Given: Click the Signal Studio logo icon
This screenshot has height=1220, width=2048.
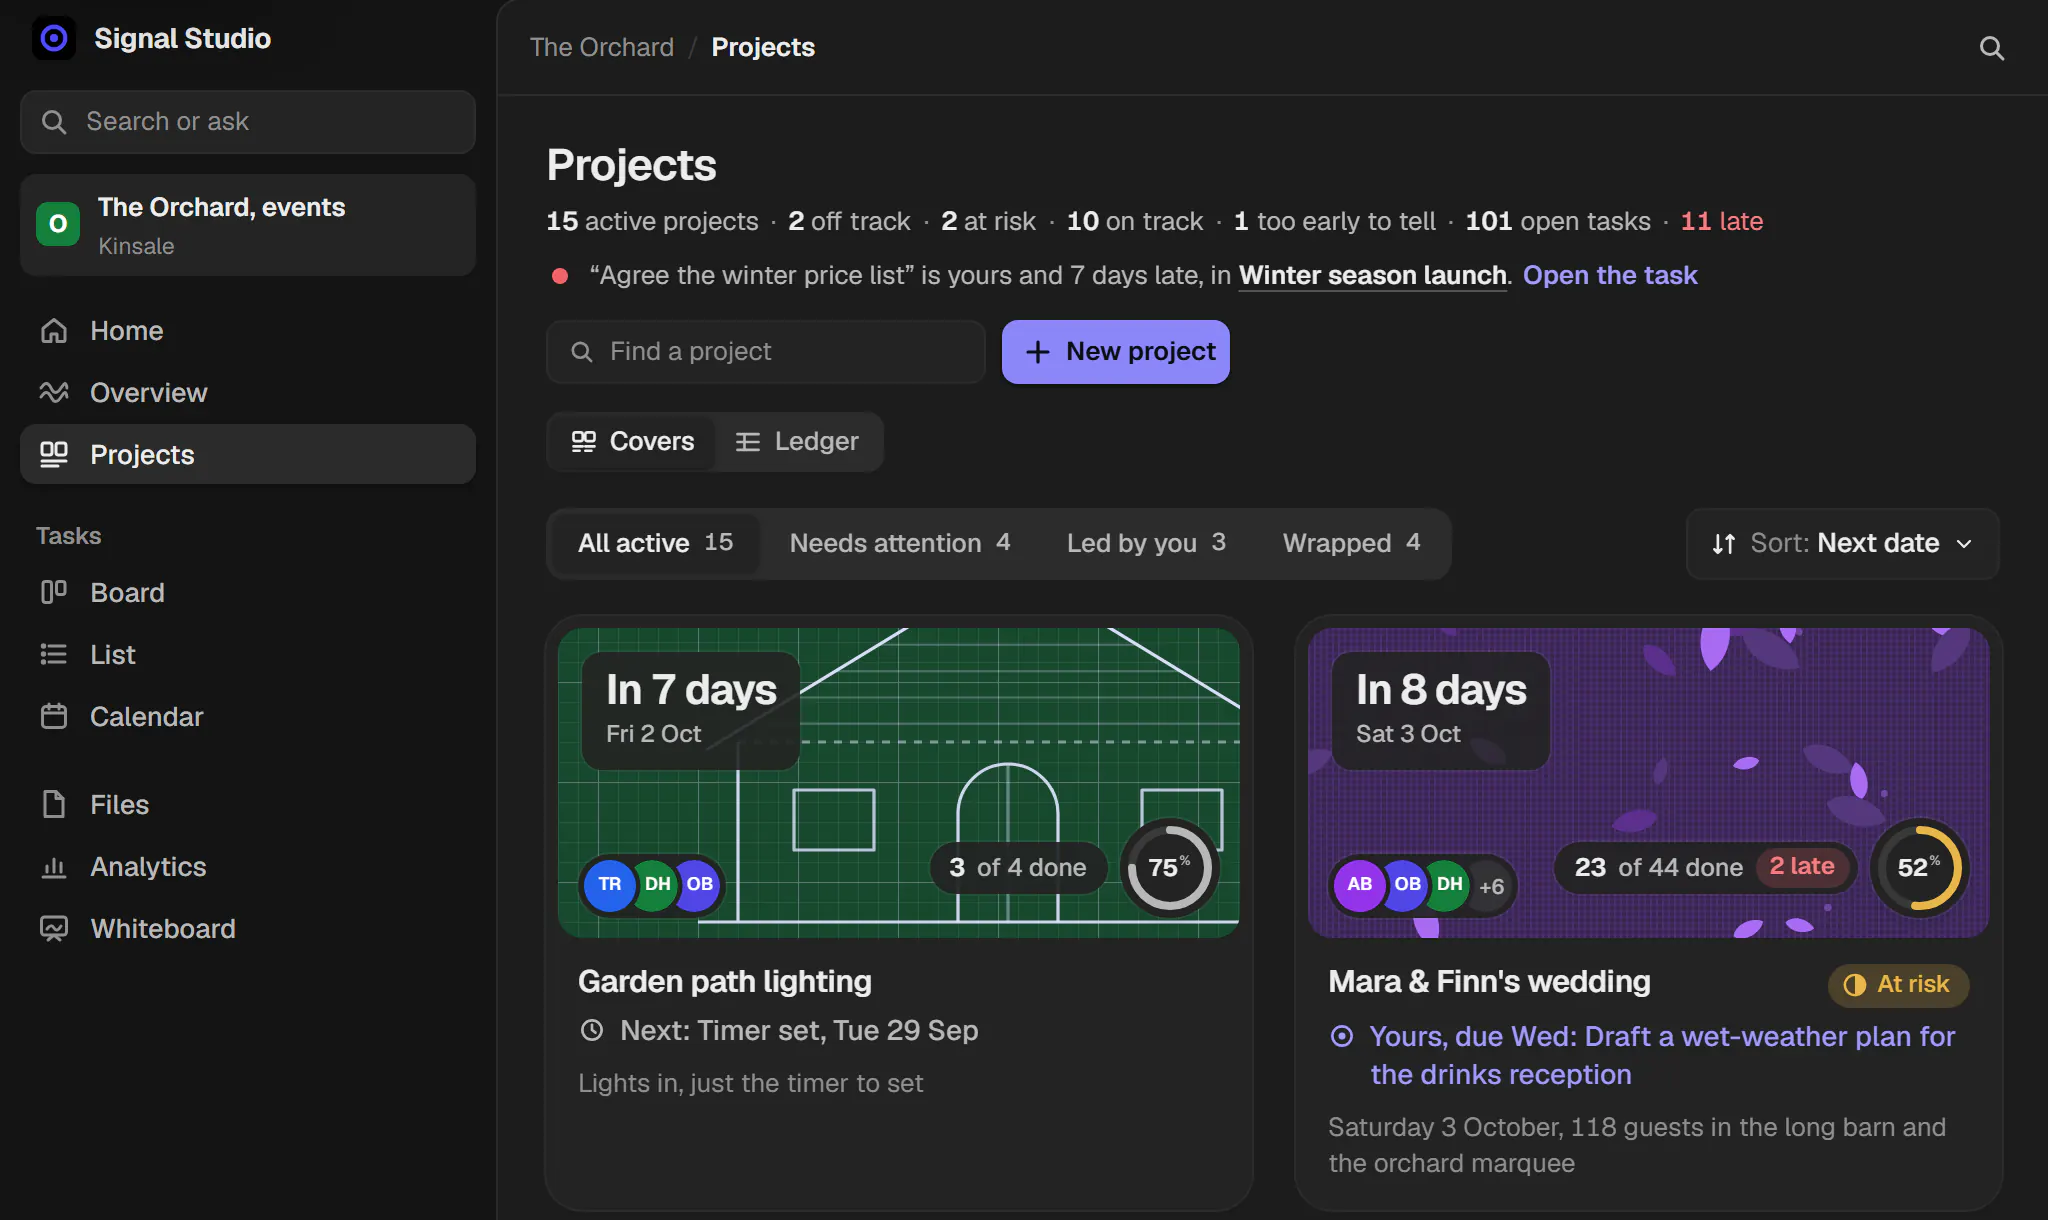Looking at the screenshot, I should coord(54,38).
